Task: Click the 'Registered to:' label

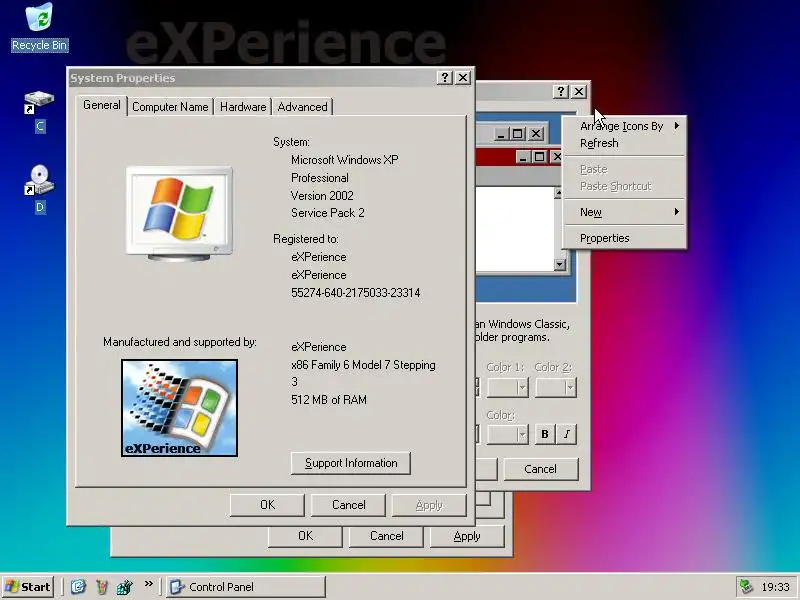Action: tap(306, 239)
